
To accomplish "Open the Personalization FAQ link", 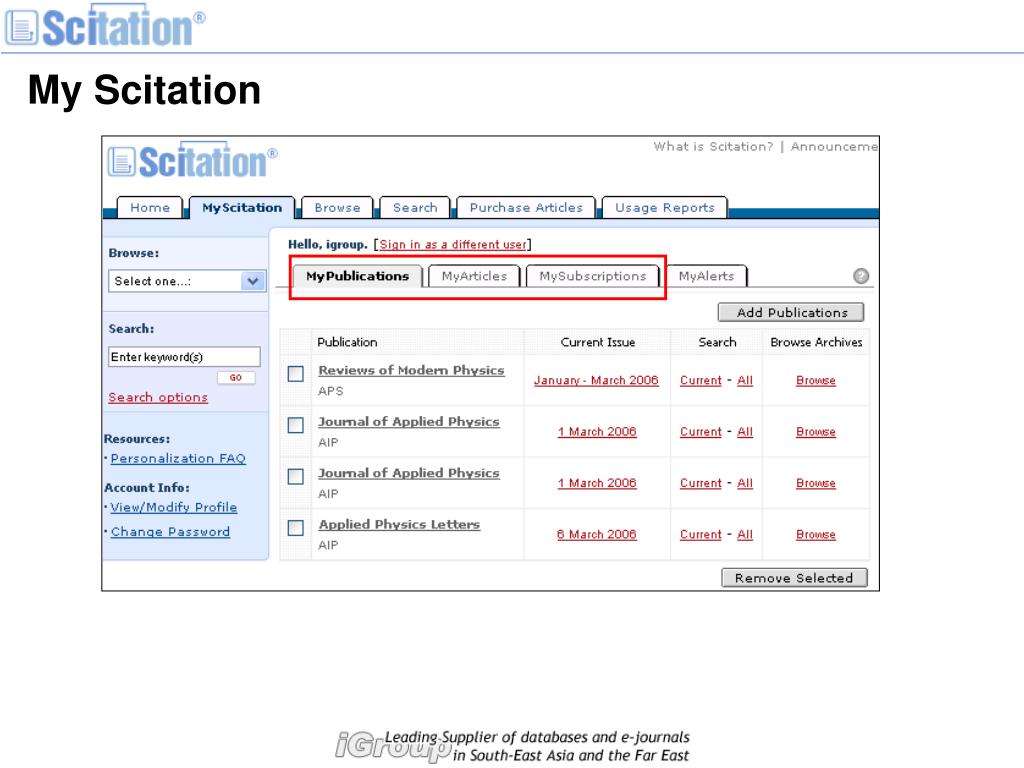I will [x=178, y=458].
